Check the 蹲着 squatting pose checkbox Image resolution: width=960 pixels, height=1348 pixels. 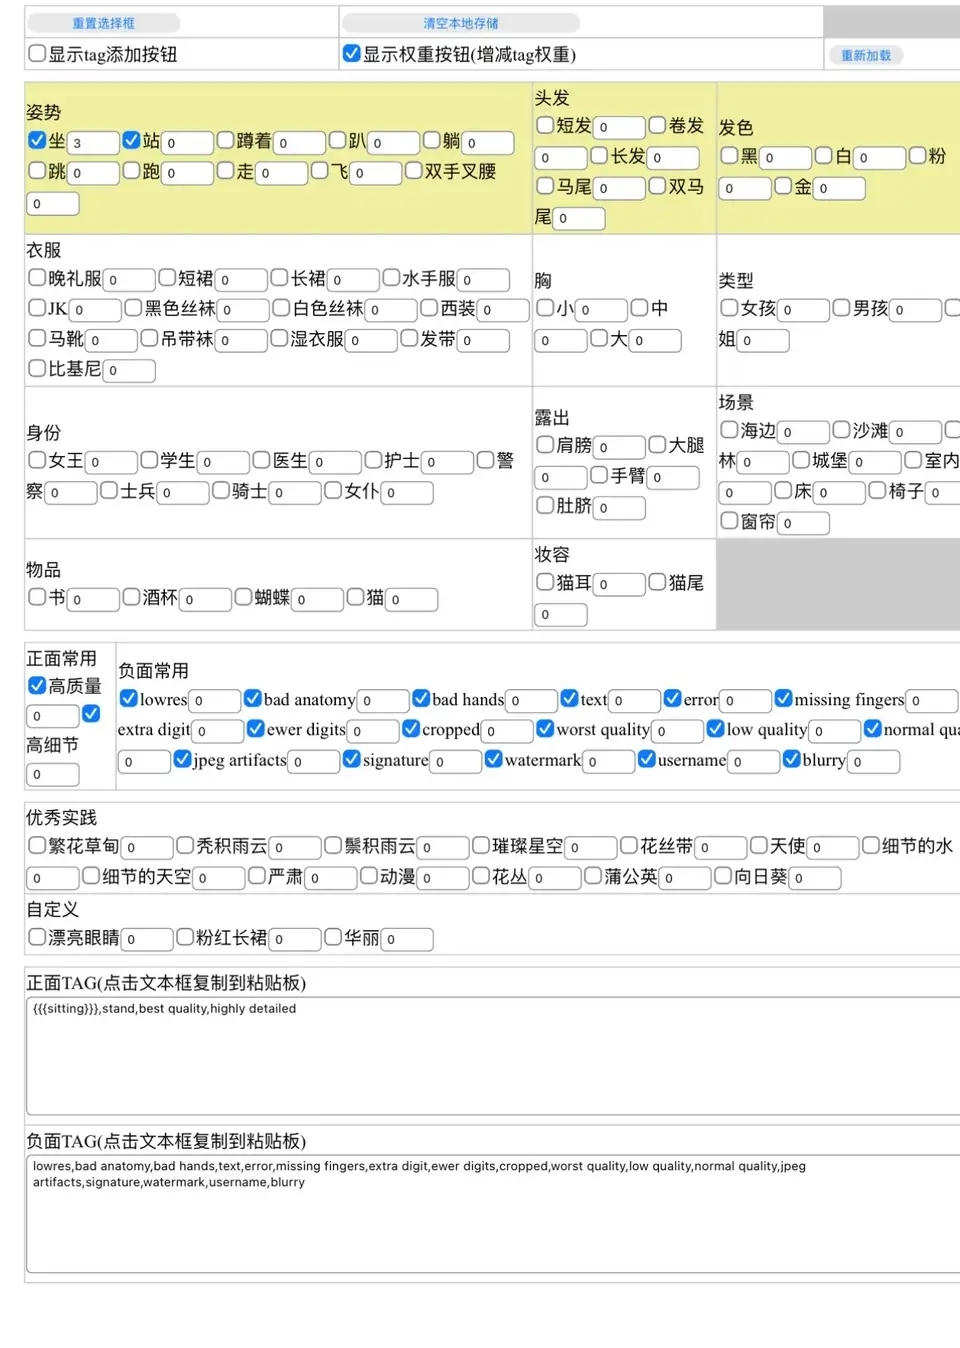225,140
